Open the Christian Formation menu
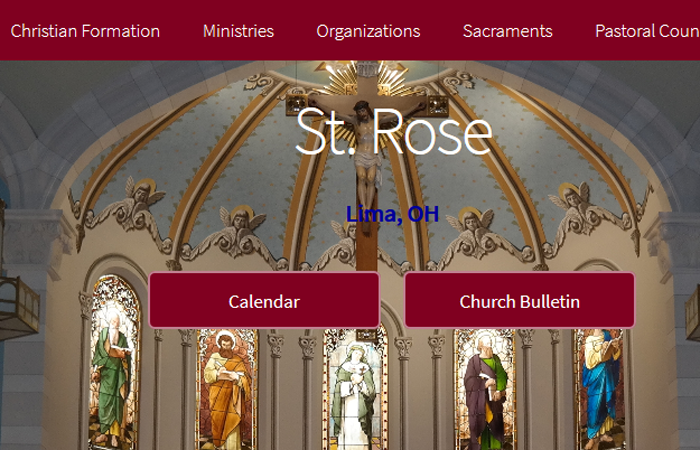 [x=85, y=31]
